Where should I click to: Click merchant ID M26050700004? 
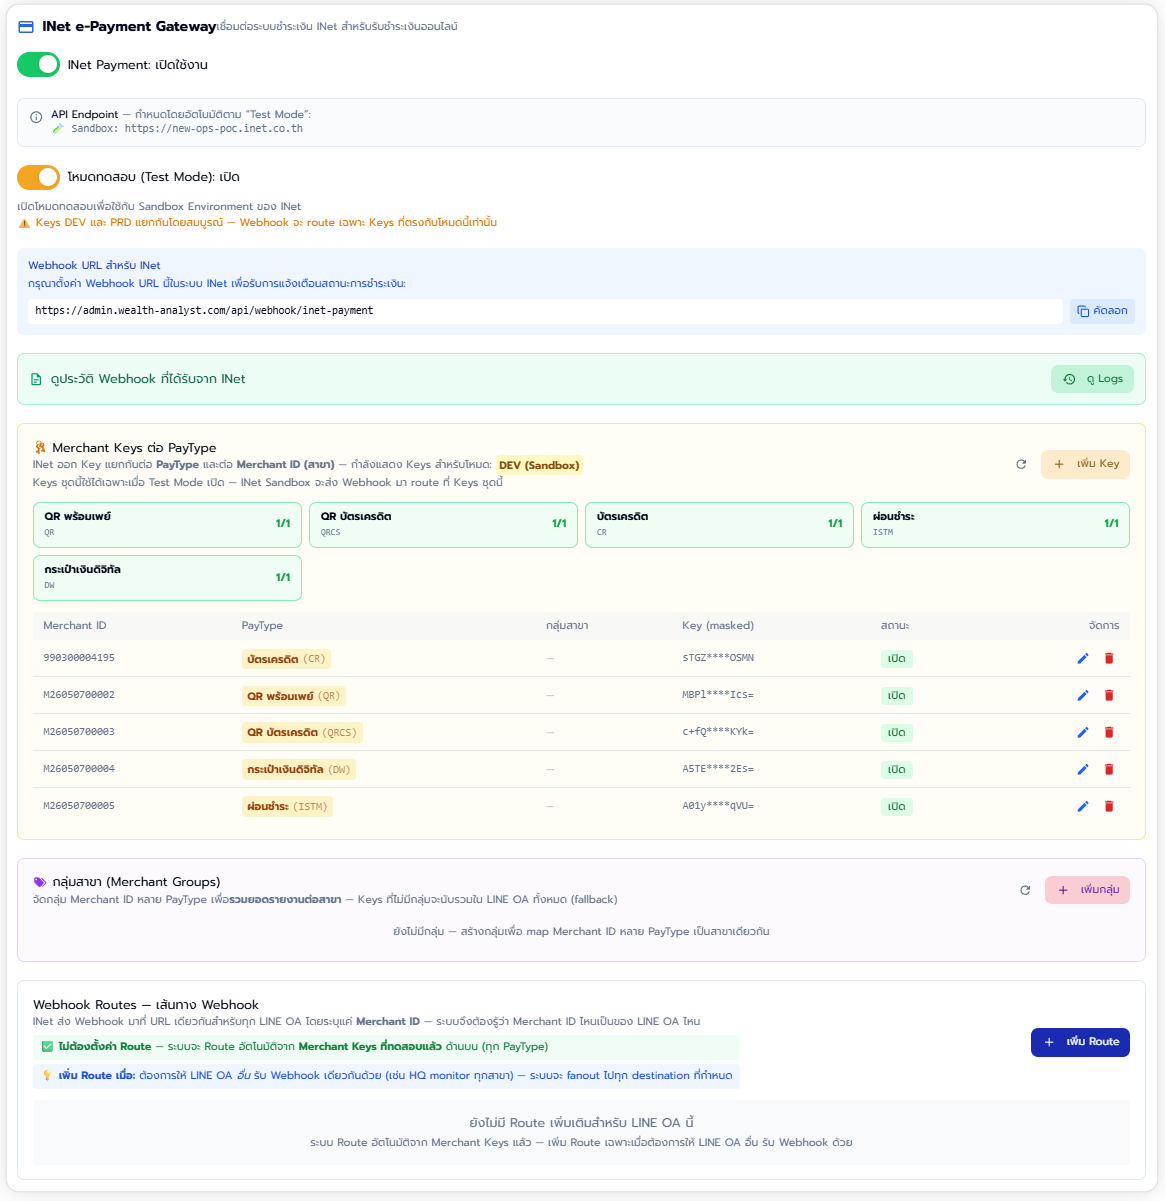click(79, 769)
